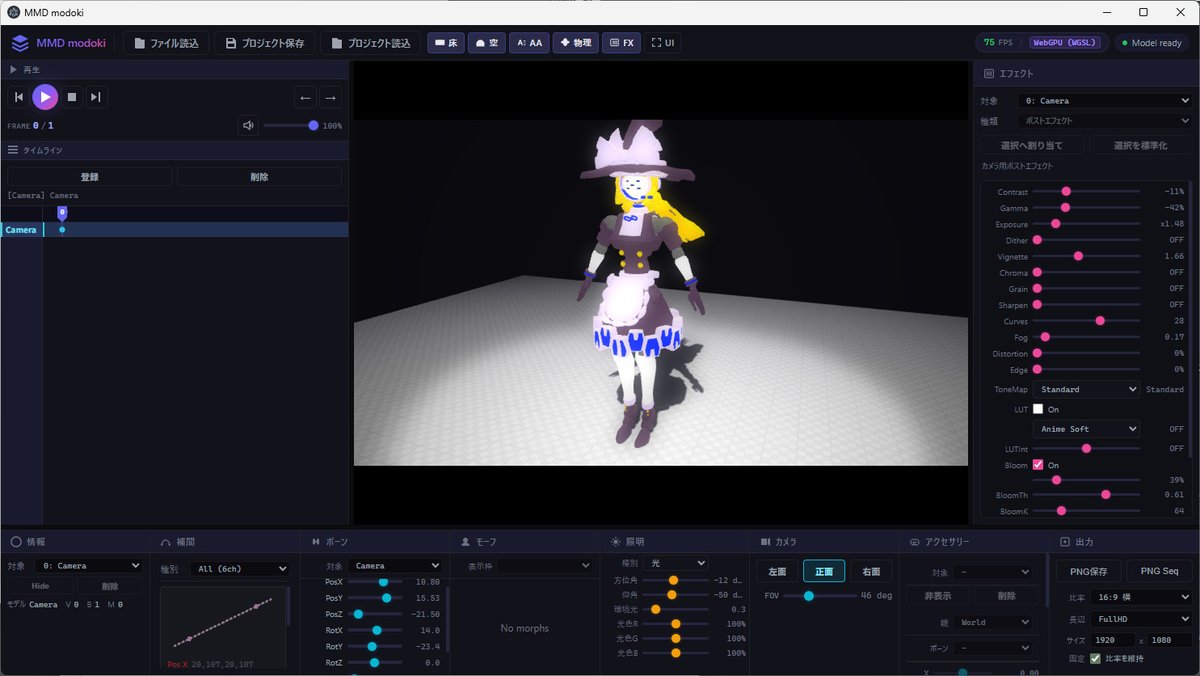This screenshot has width=1200, height=676.
Task: Register keyframe with 登録 button
Action: (89, 176)
